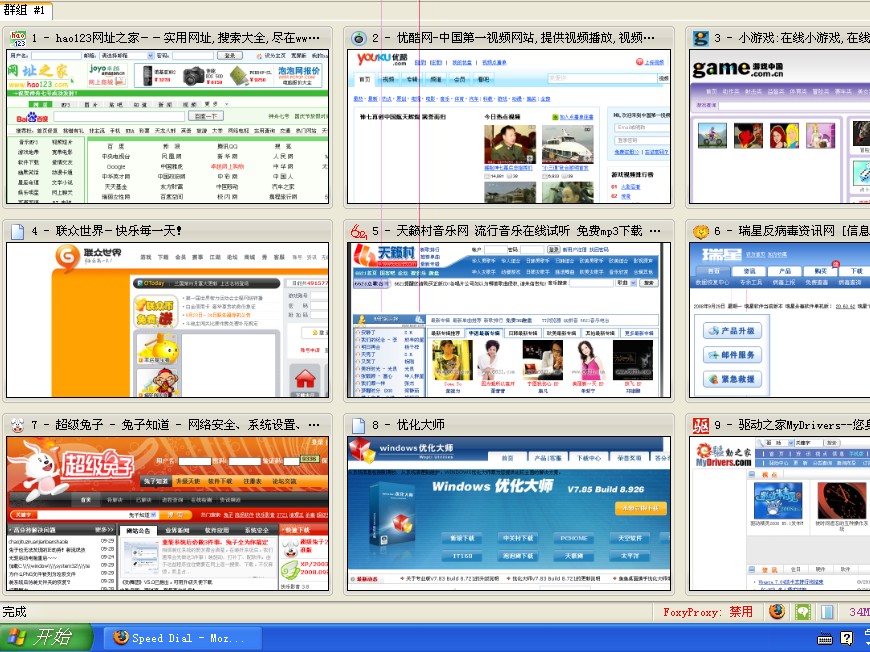870x652 pixels.
Task: Open the Windows 开始 Start menu
Action: [46, 638]
